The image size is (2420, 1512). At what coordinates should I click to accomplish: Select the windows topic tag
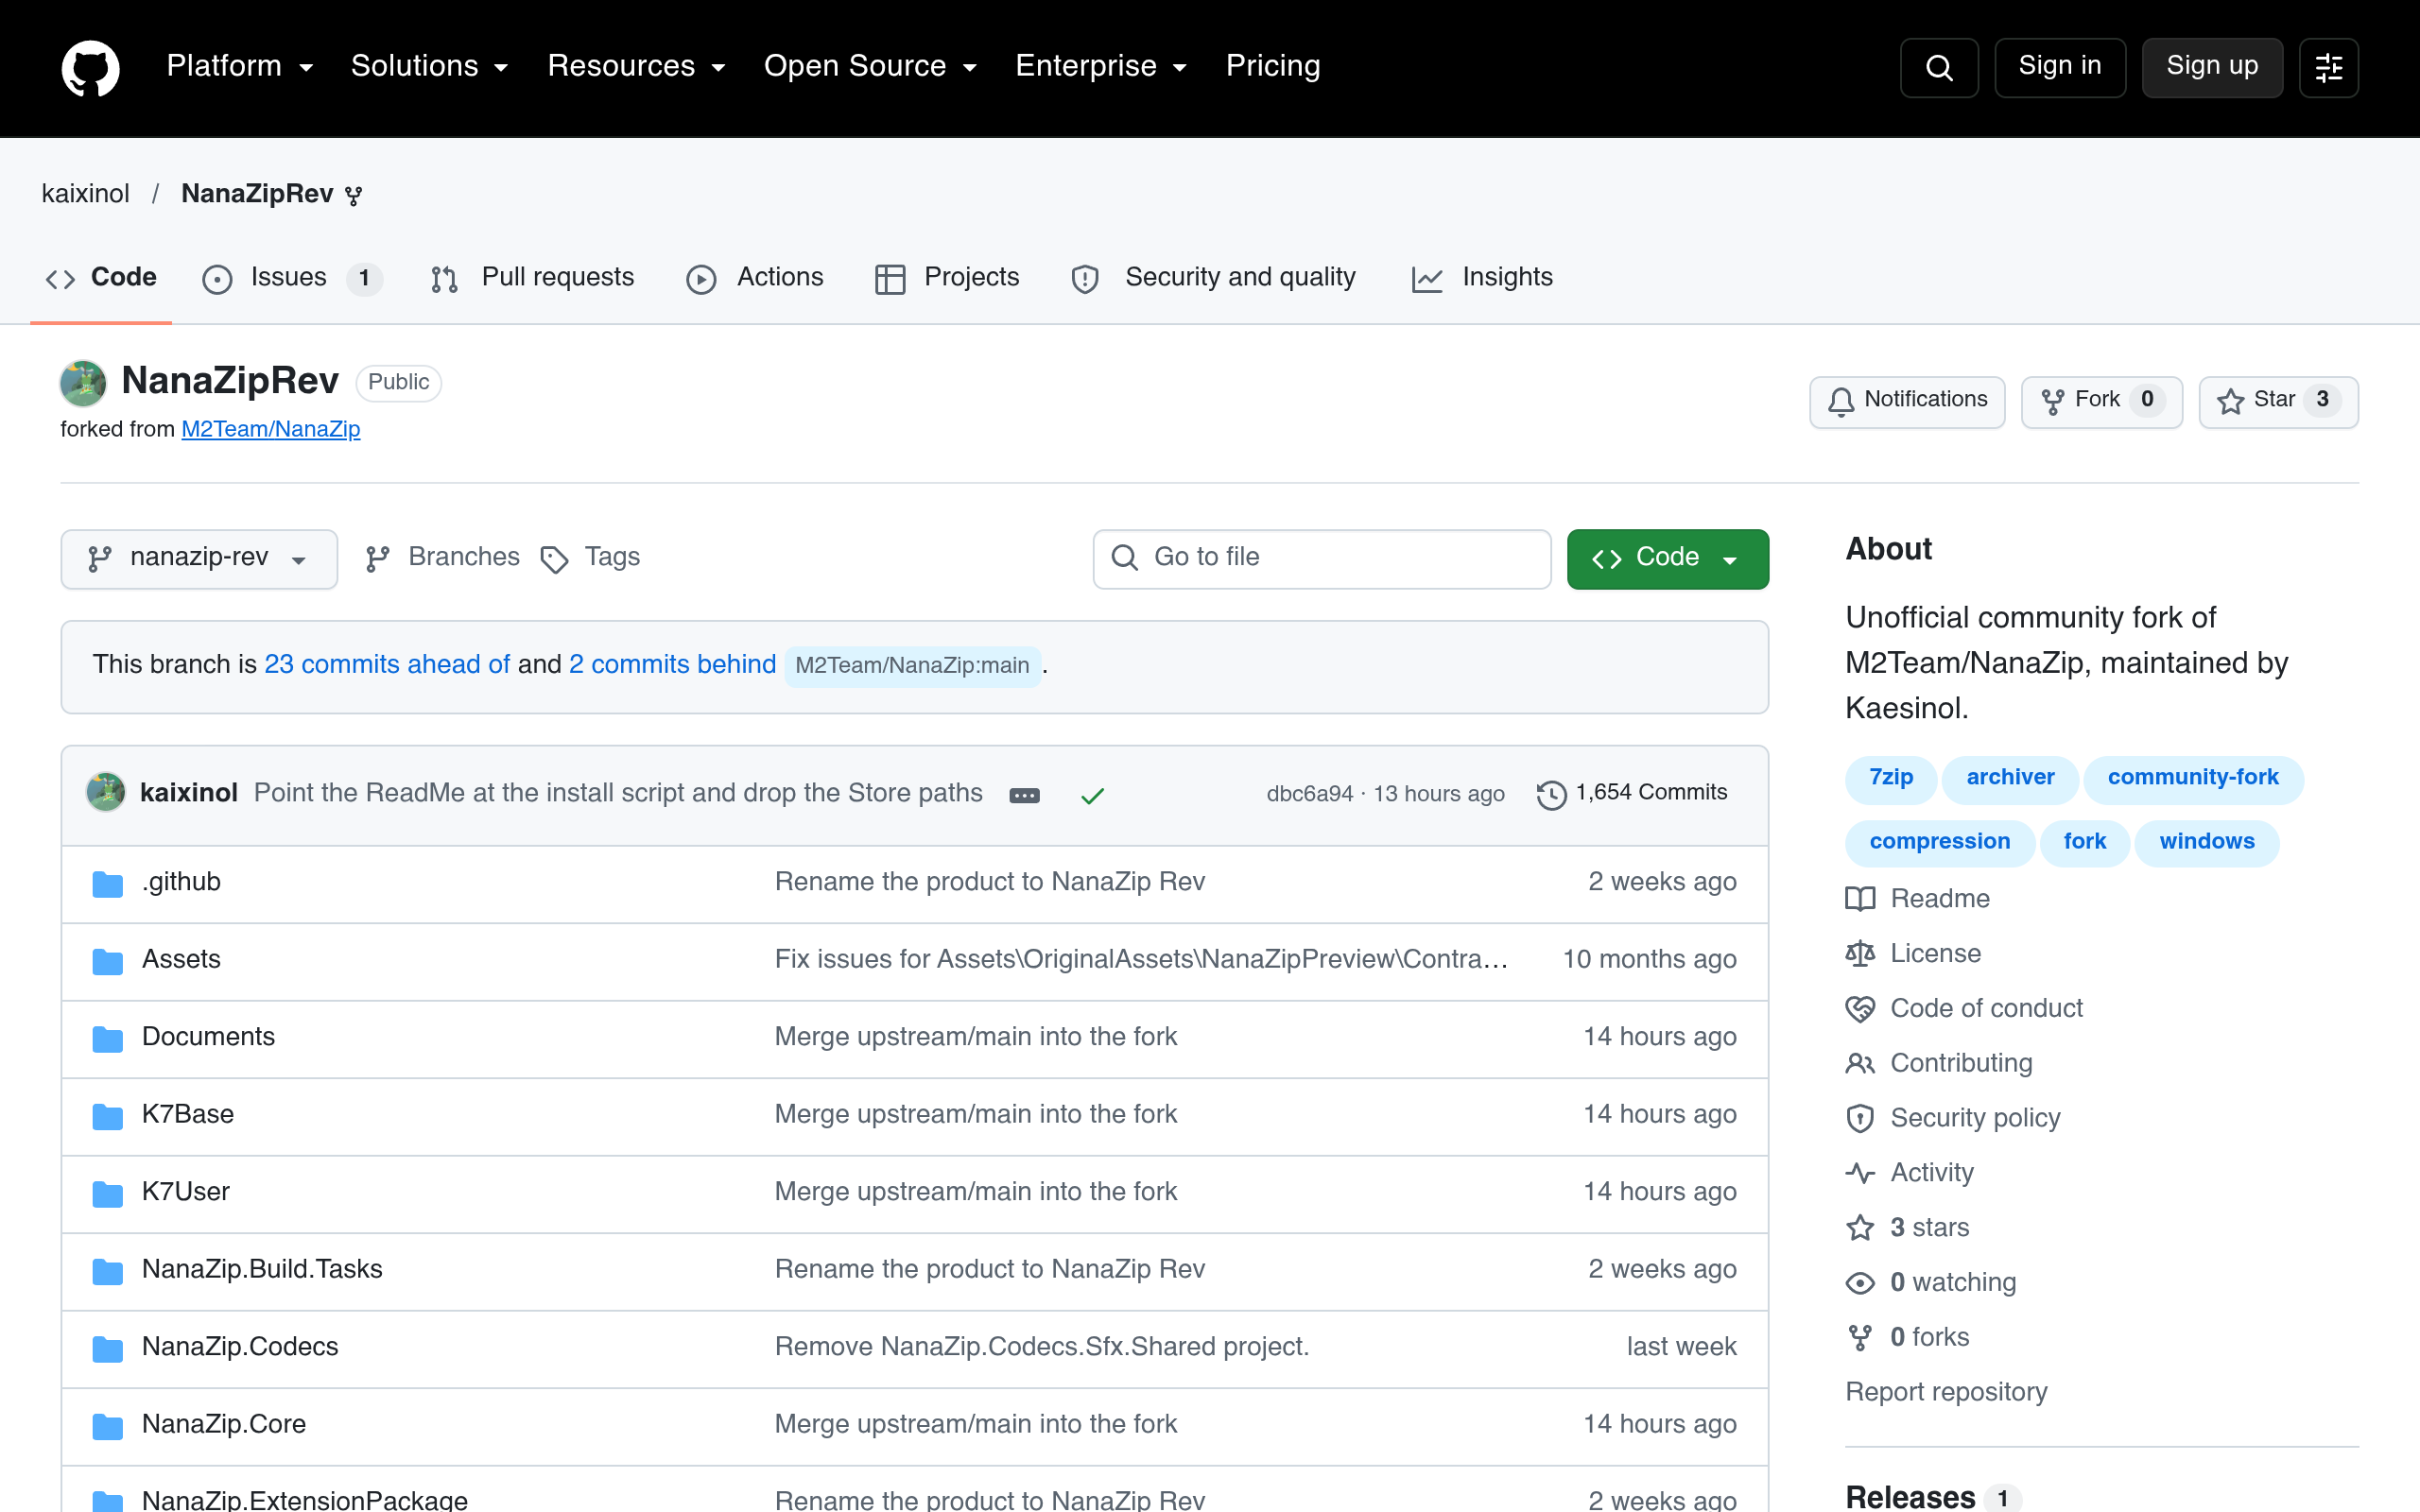(x=2206, y=842)
